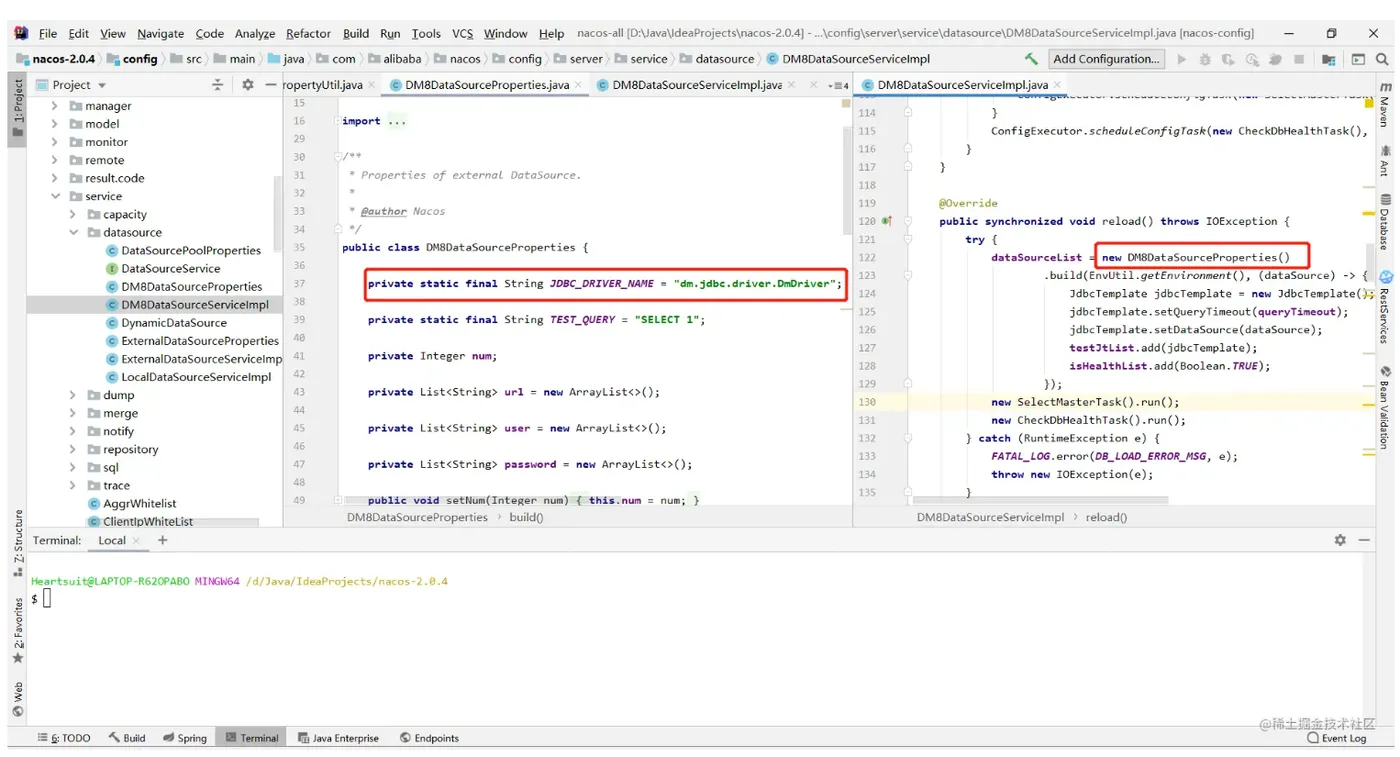Add a new terminal session tab
The width and height of the screenshot is (1400, 757).
click(x=163, y=540)
